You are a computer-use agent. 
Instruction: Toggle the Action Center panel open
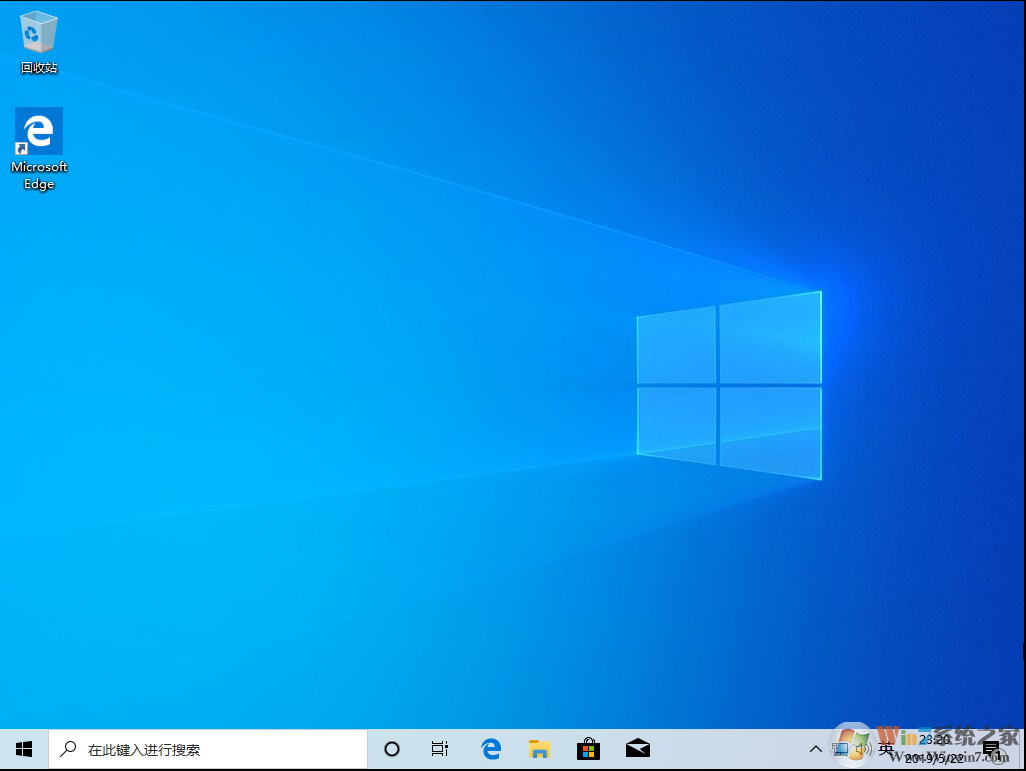[991, 748]
